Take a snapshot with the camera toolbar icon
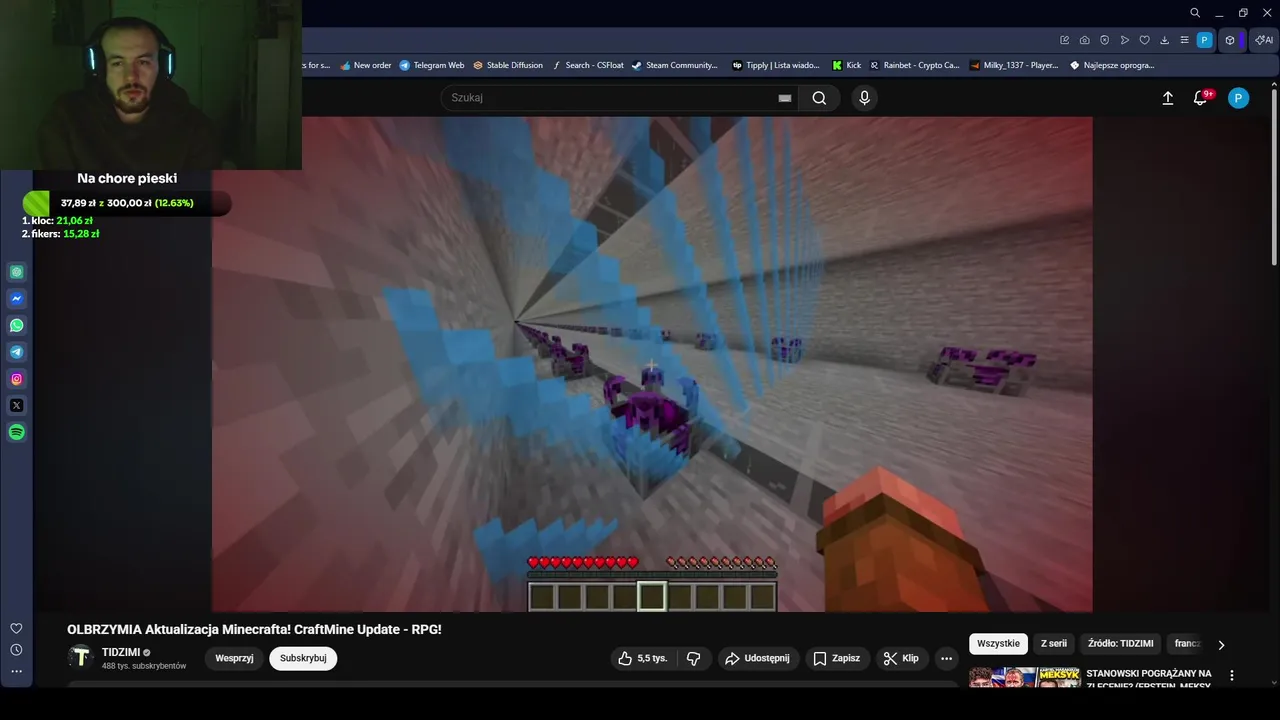1280x720 pixels. (1084, 40)
